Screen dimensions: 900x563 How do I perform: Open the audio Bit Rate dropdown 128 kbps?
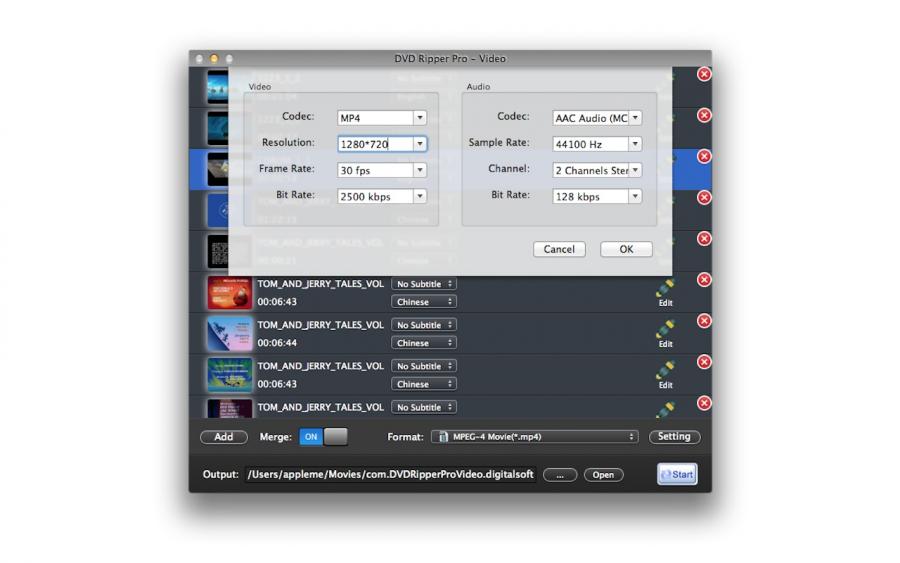coord(597,196)
